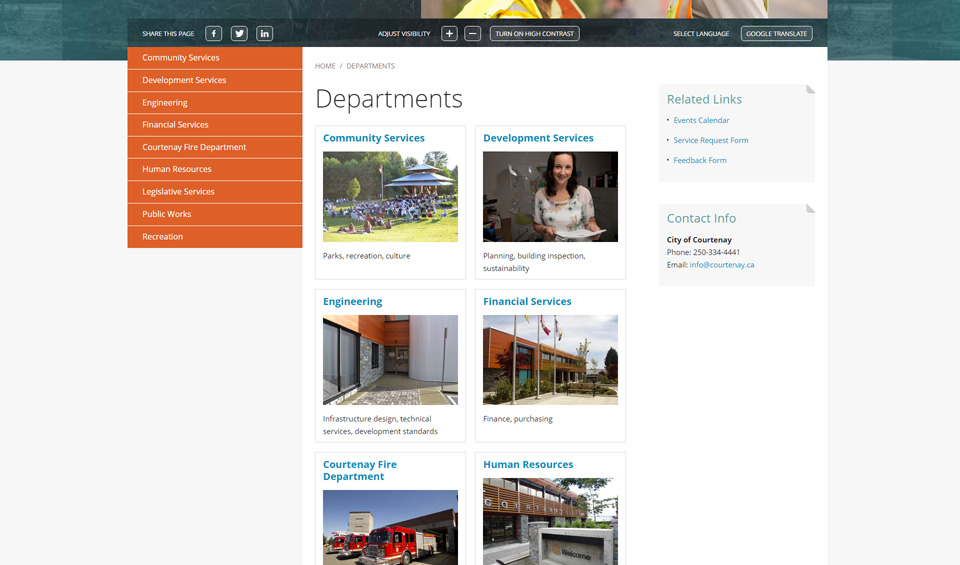Share this page on Twitter

click(x=239, y=34)
